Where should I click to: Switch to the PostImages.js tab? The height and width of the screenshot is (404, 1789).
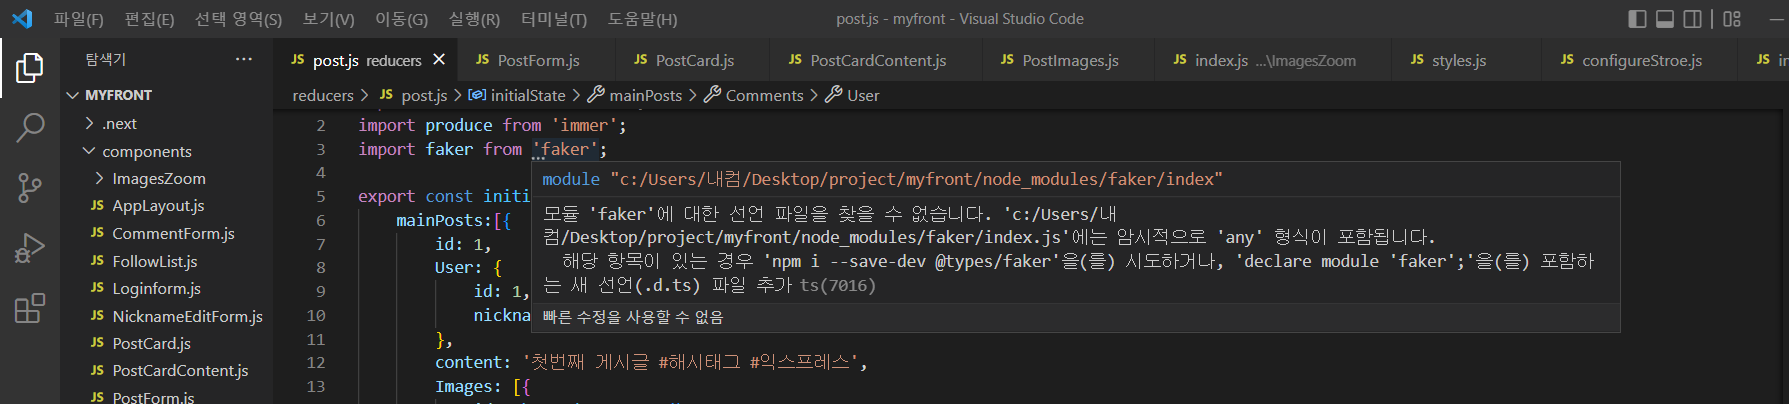(1069, 60)
